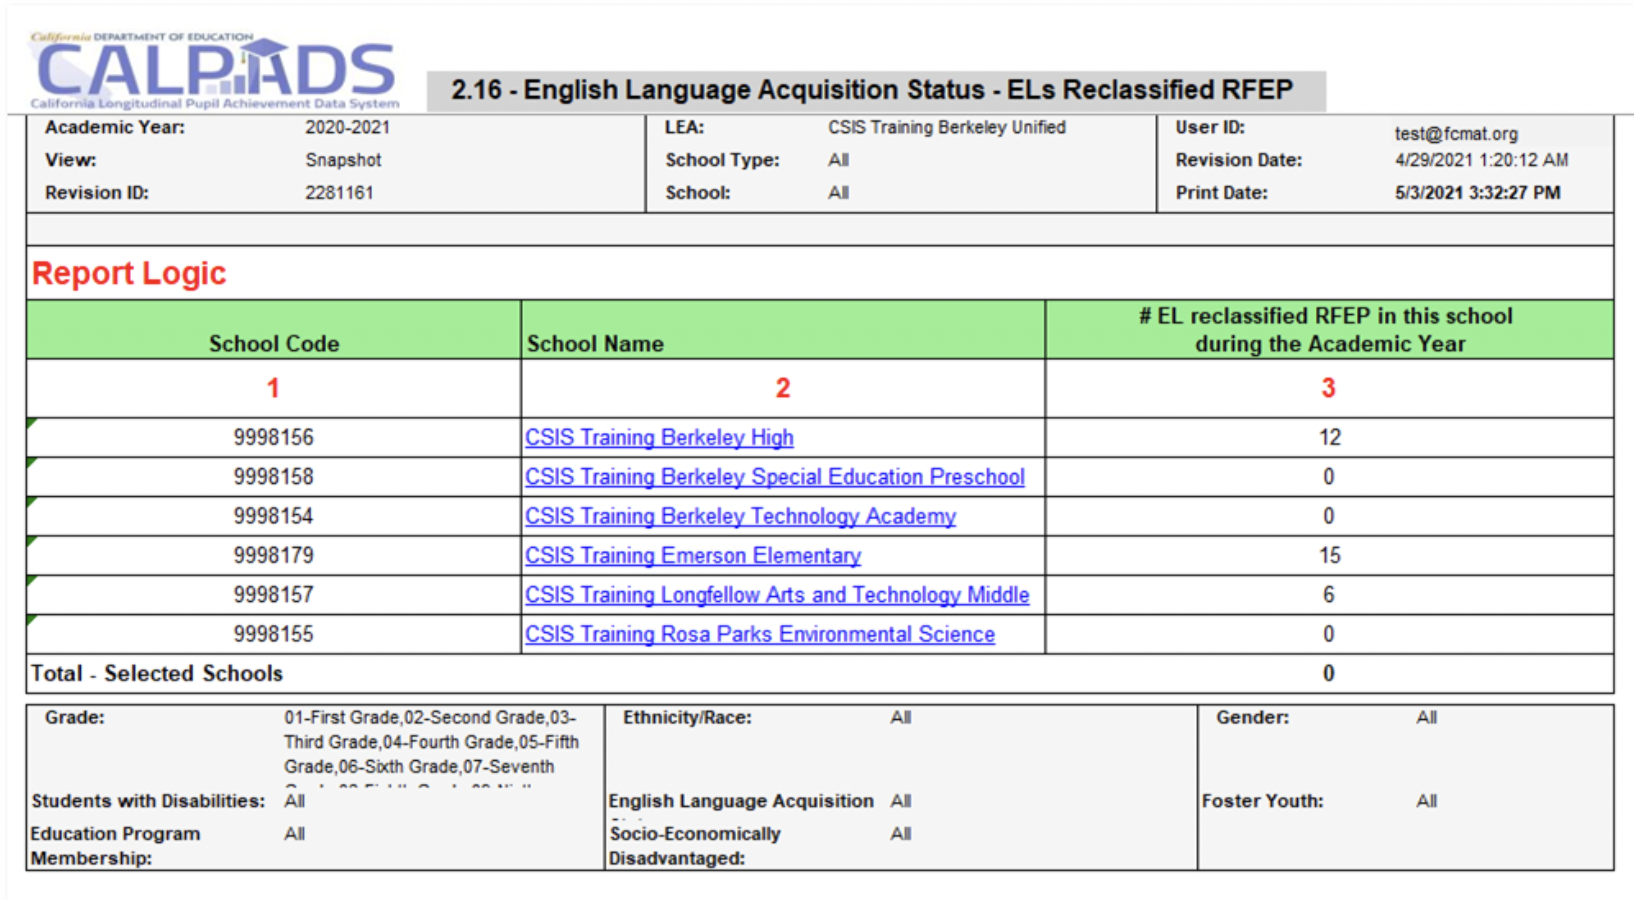Click red logic number 2 under School Name

coord(783,388)
